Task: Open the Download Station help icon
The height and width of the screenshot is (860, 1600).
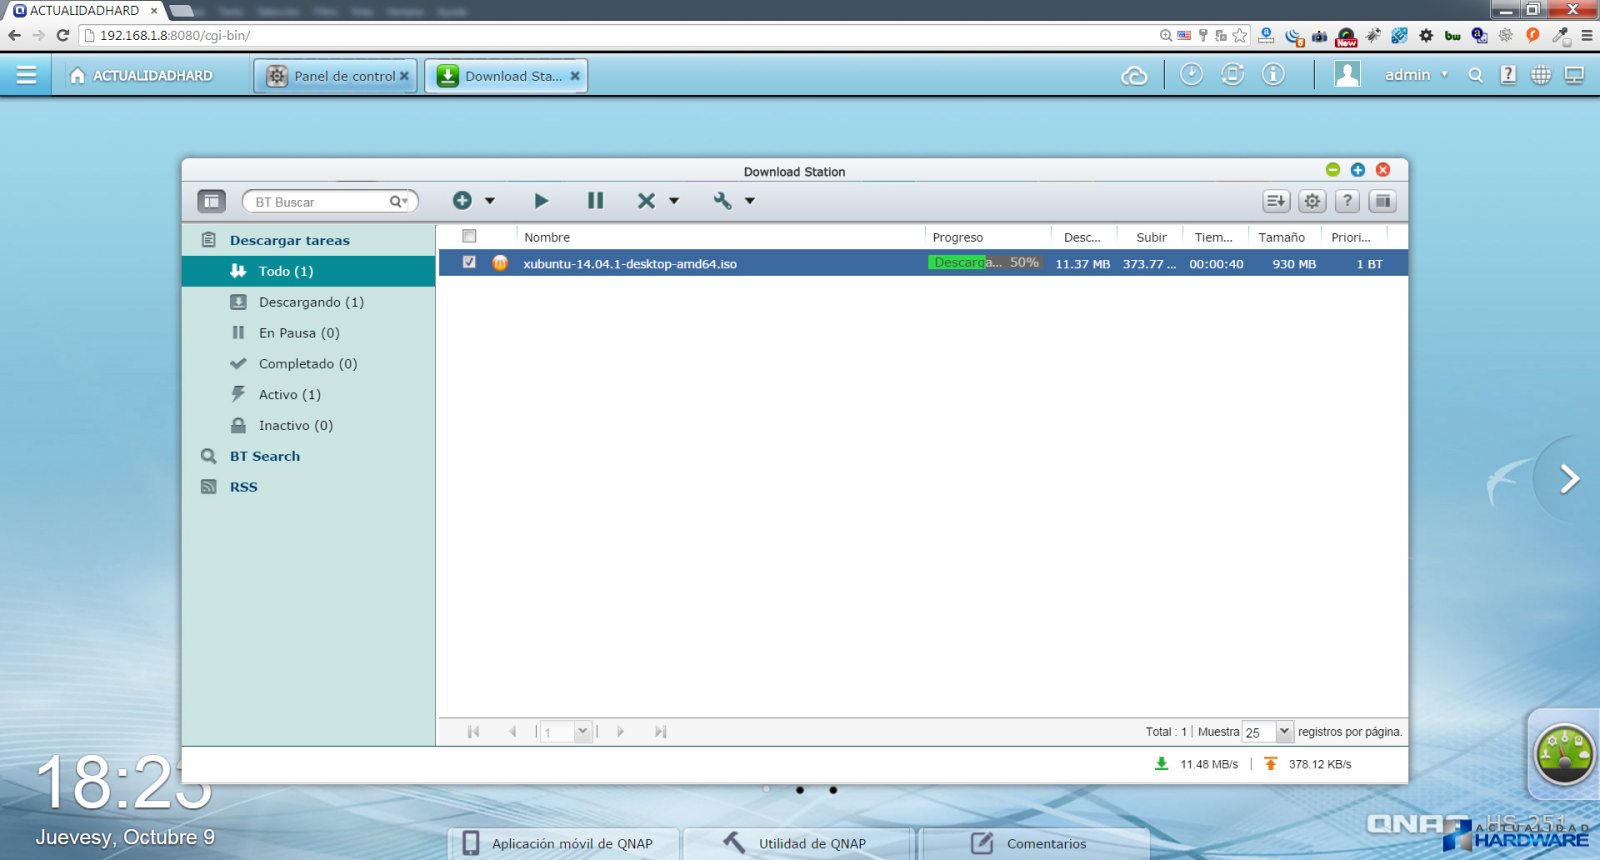Action: click(x=1347, y=201)
